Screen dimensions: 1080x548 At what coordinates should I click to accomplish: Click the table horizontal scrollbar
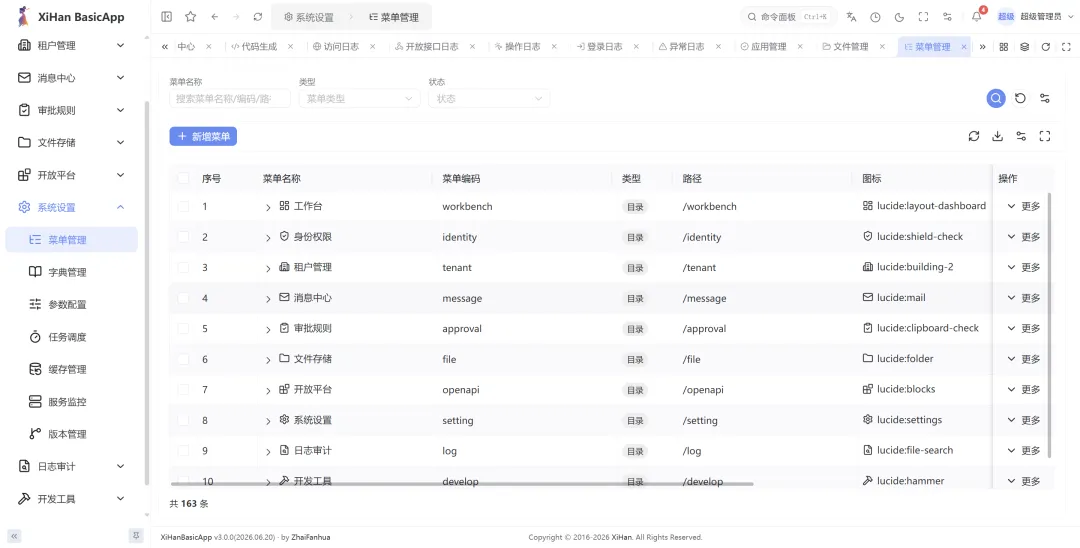(x=461, y=484)
